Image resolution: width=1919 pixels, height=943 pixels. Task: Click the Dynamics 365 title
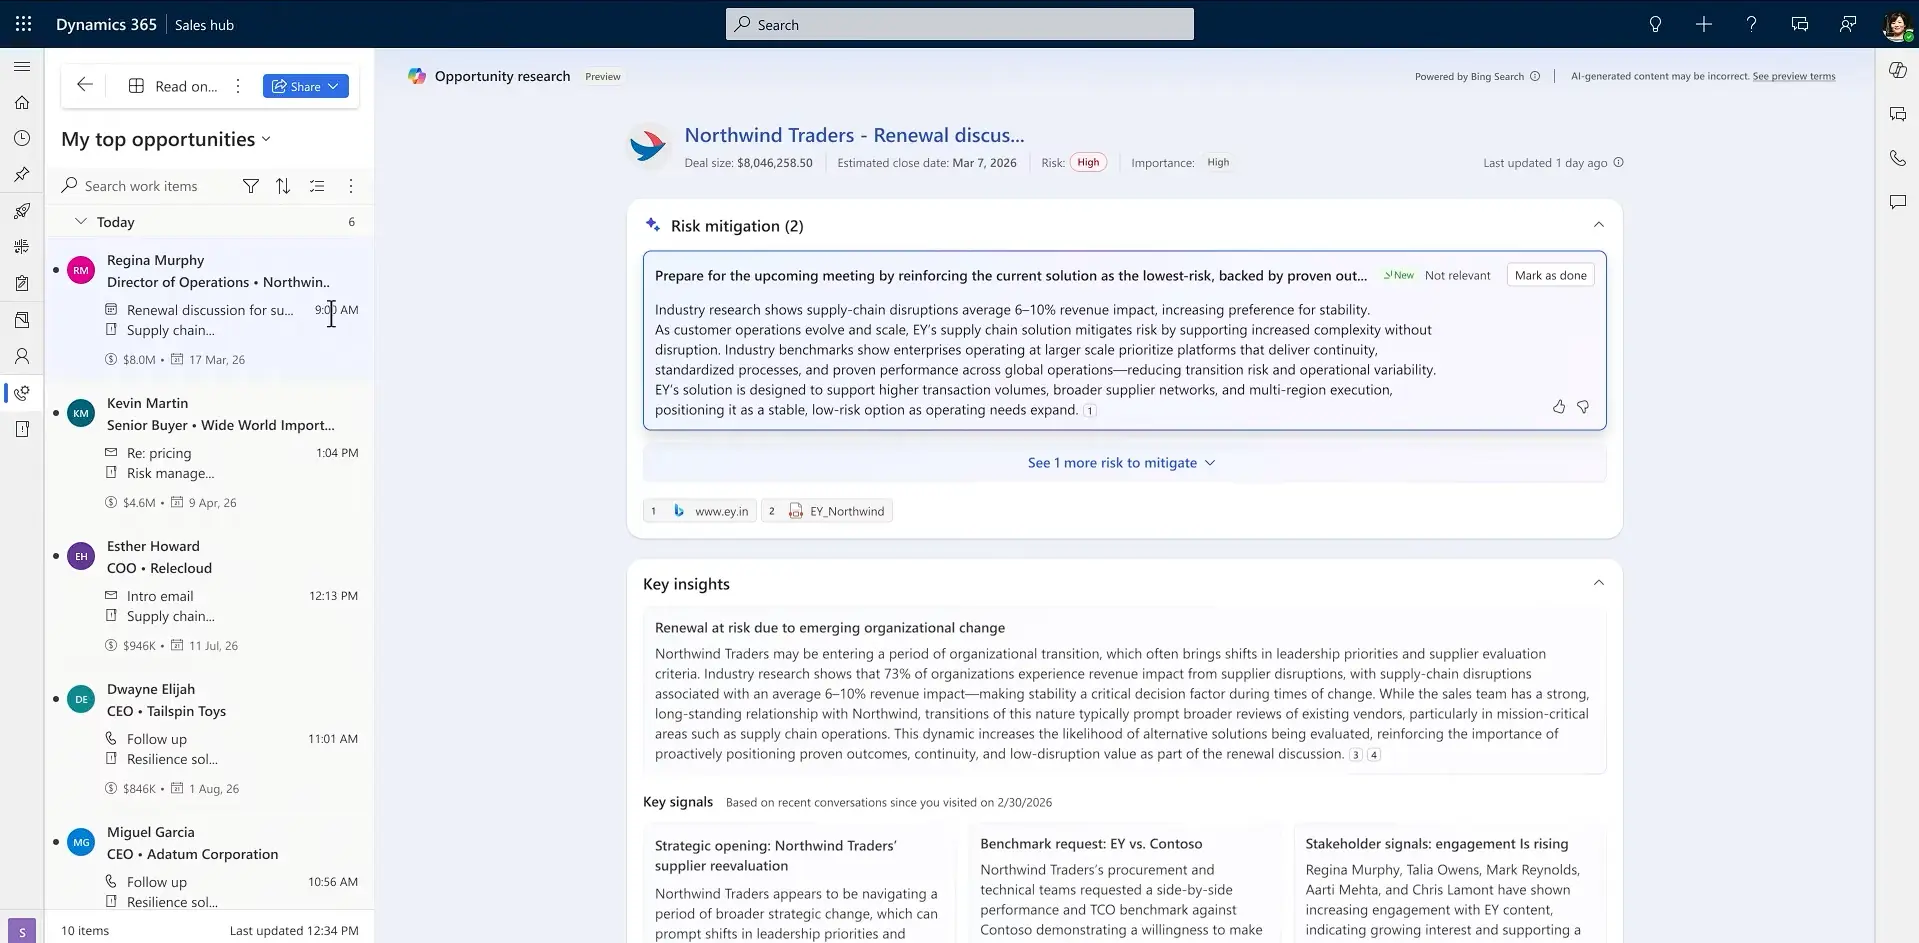point(106,24)
